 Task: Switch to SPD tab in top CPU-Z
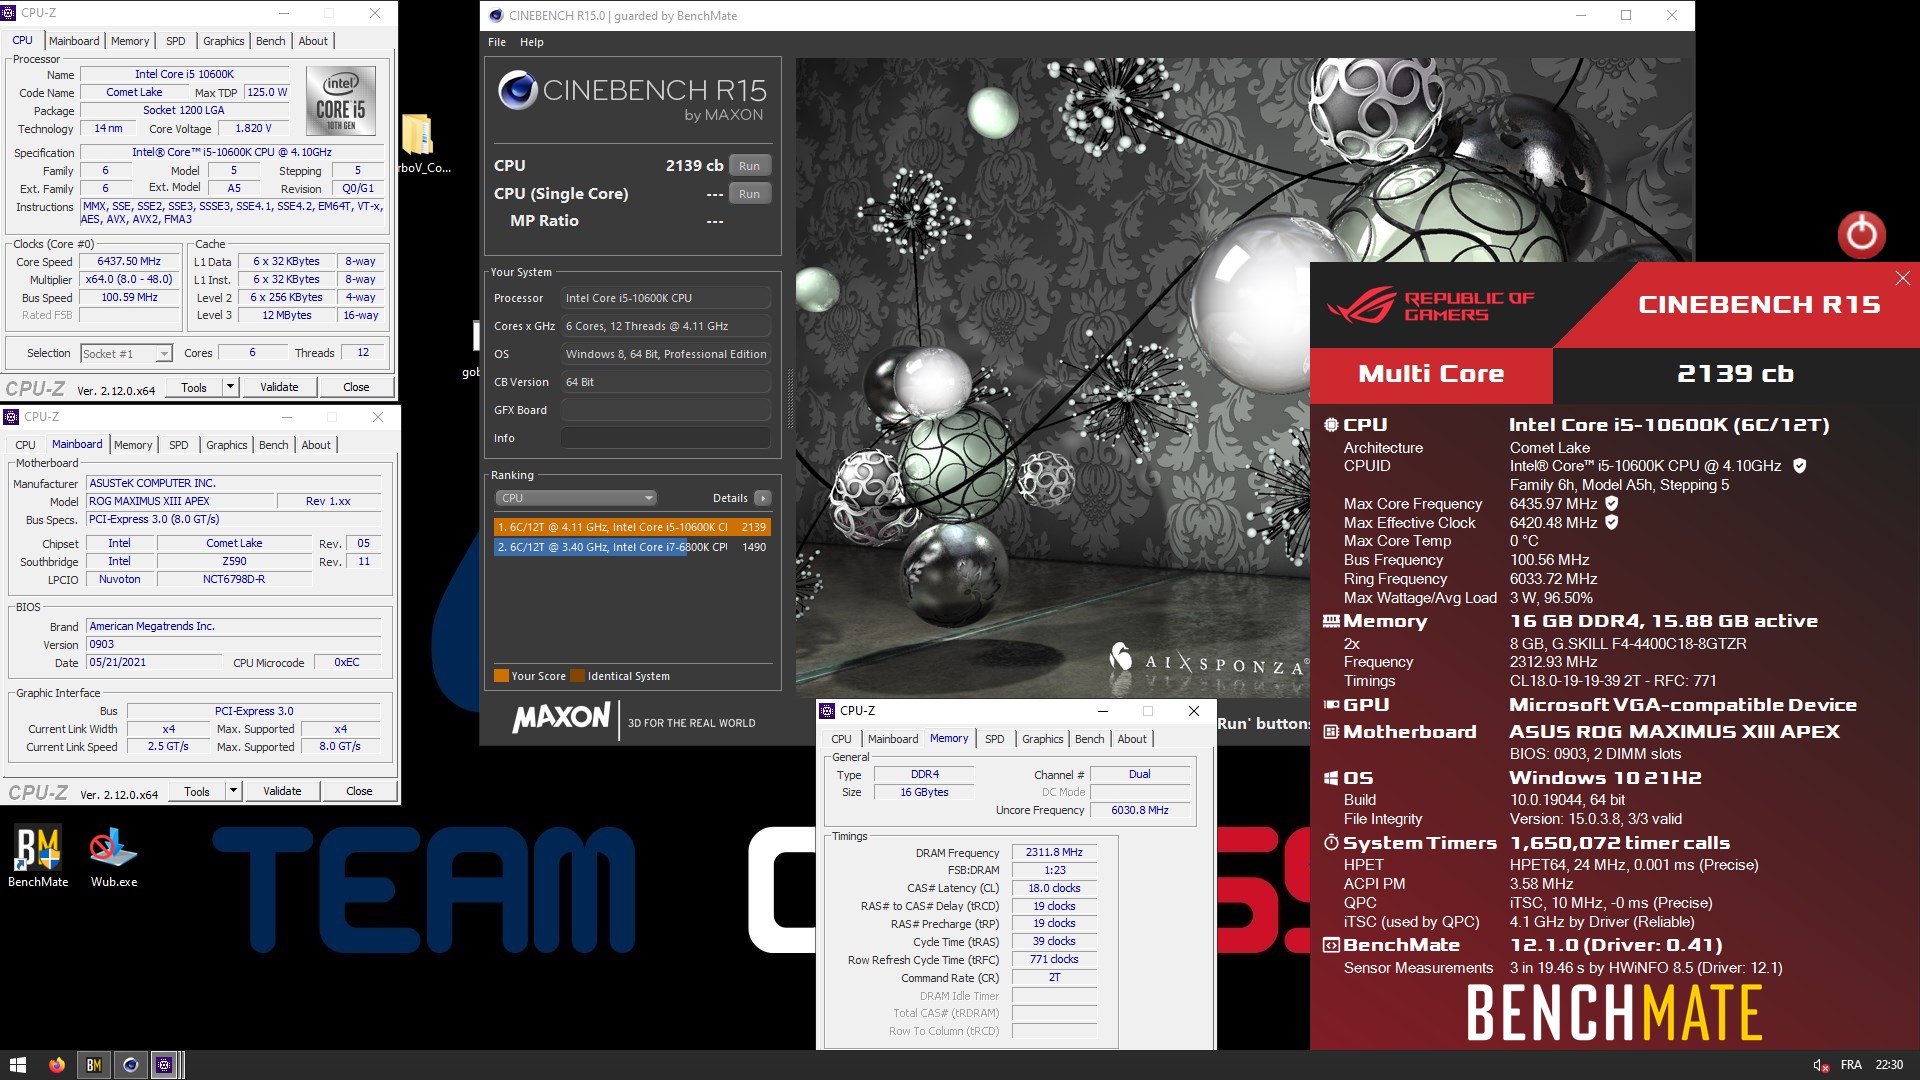[x=176, y=41]
